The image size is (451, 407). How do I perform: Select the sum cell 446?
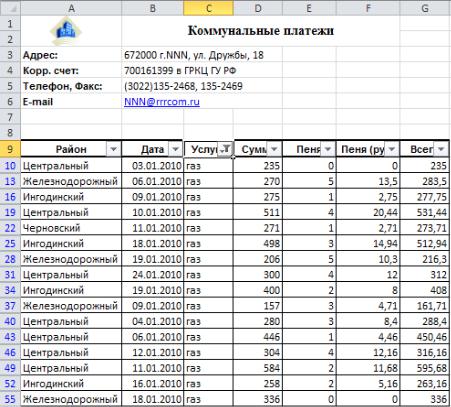click(x=258, y=337)
